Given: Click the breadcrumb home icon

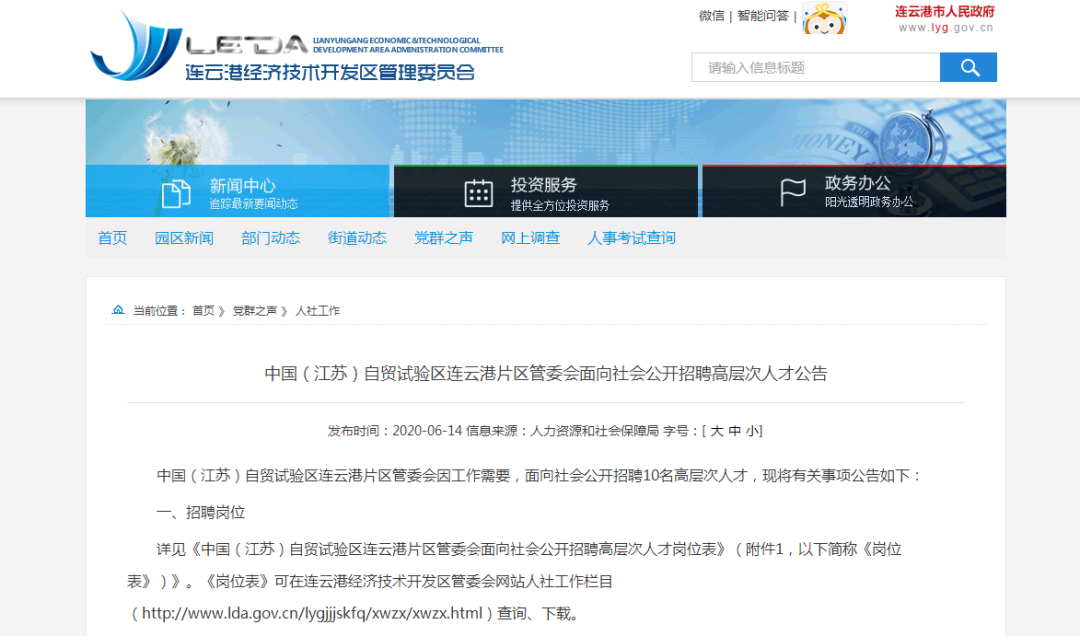Looking at the screenshot, I should (118, 310).
